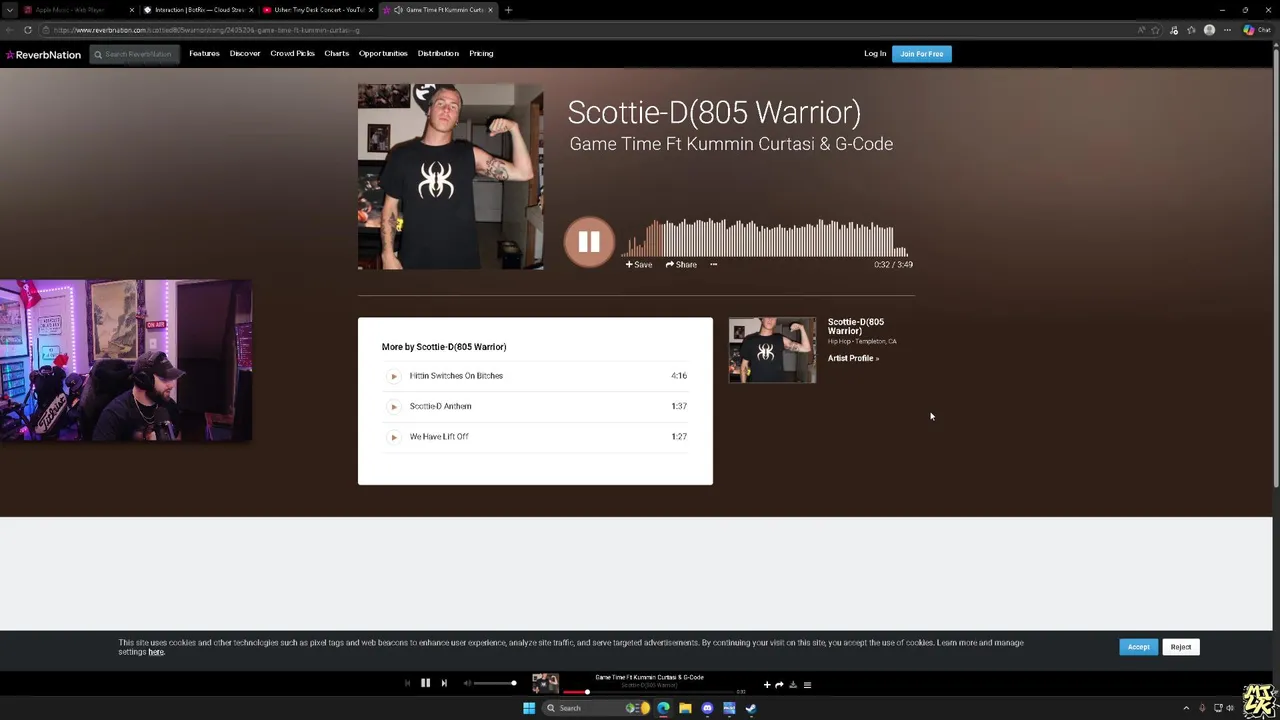
Task: Open the Pricing page
Action: click(x=481, y=54)
